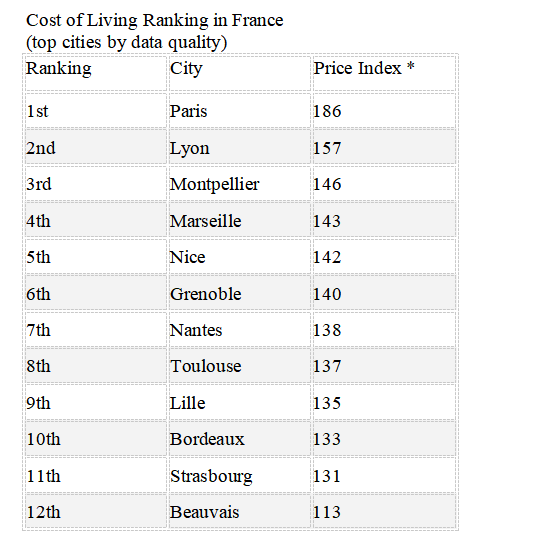Image resolution: width=541 pixels, height=542 pixels.
Task: Select the Lille city cell
Action: [x=240, y=403]
